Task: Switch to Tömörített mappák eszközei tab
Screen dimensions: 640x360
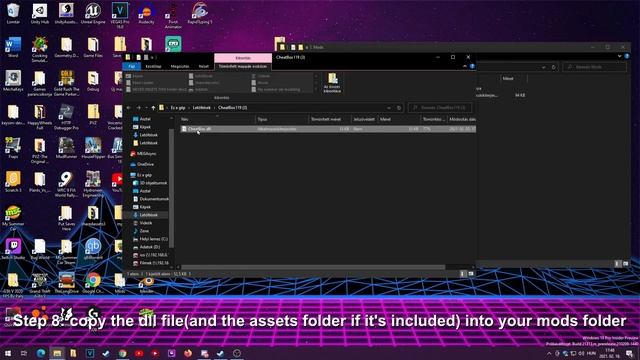Action: (243, 66)
